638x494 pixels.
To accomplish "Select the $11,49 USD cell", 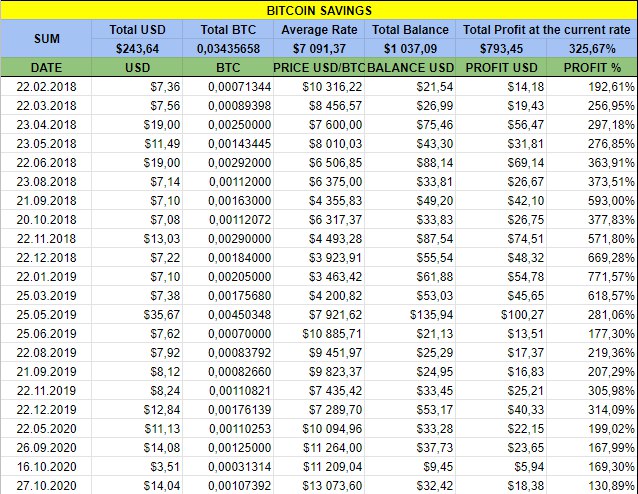I will (137, 143).
